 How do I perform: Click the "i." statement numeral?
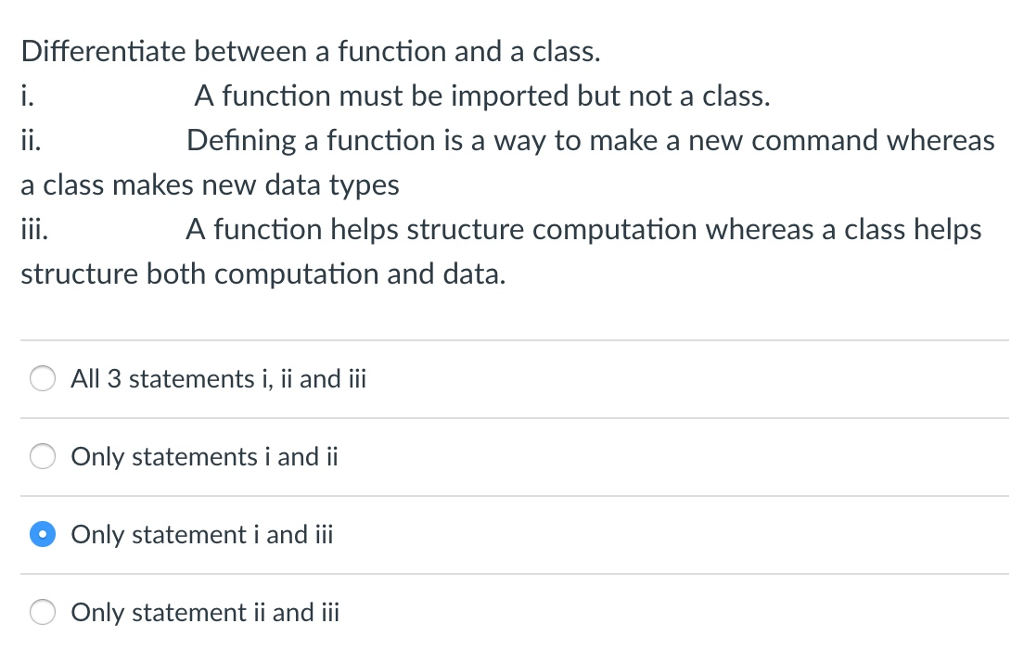(27, 96)
